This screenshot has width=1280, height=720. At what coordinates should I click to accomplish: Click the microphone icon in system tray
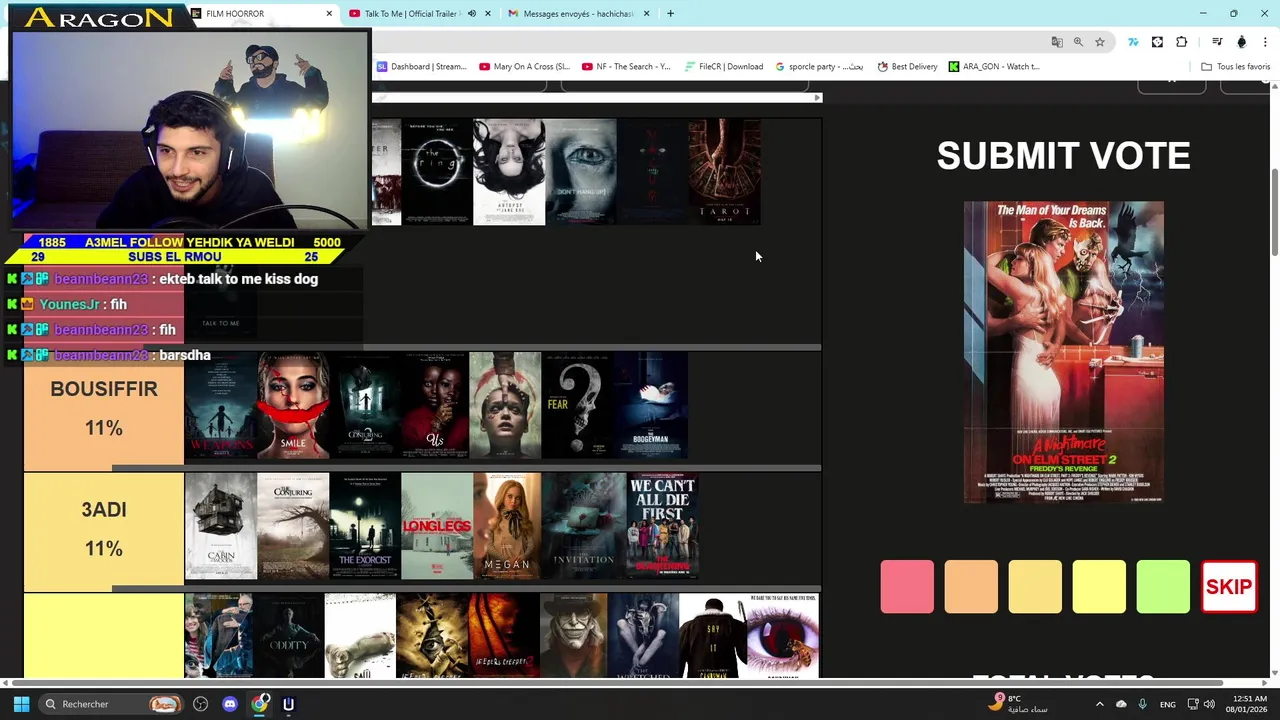pyautogui.click(x=1142, y=704)
